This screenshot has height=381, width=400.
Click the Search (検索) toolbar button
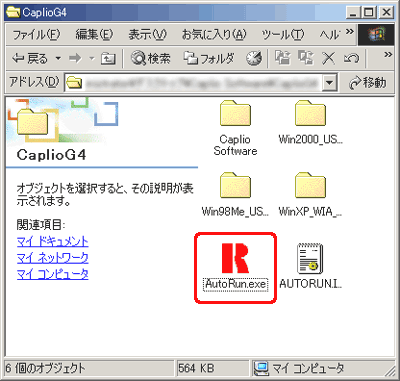[x=151, y=59]
